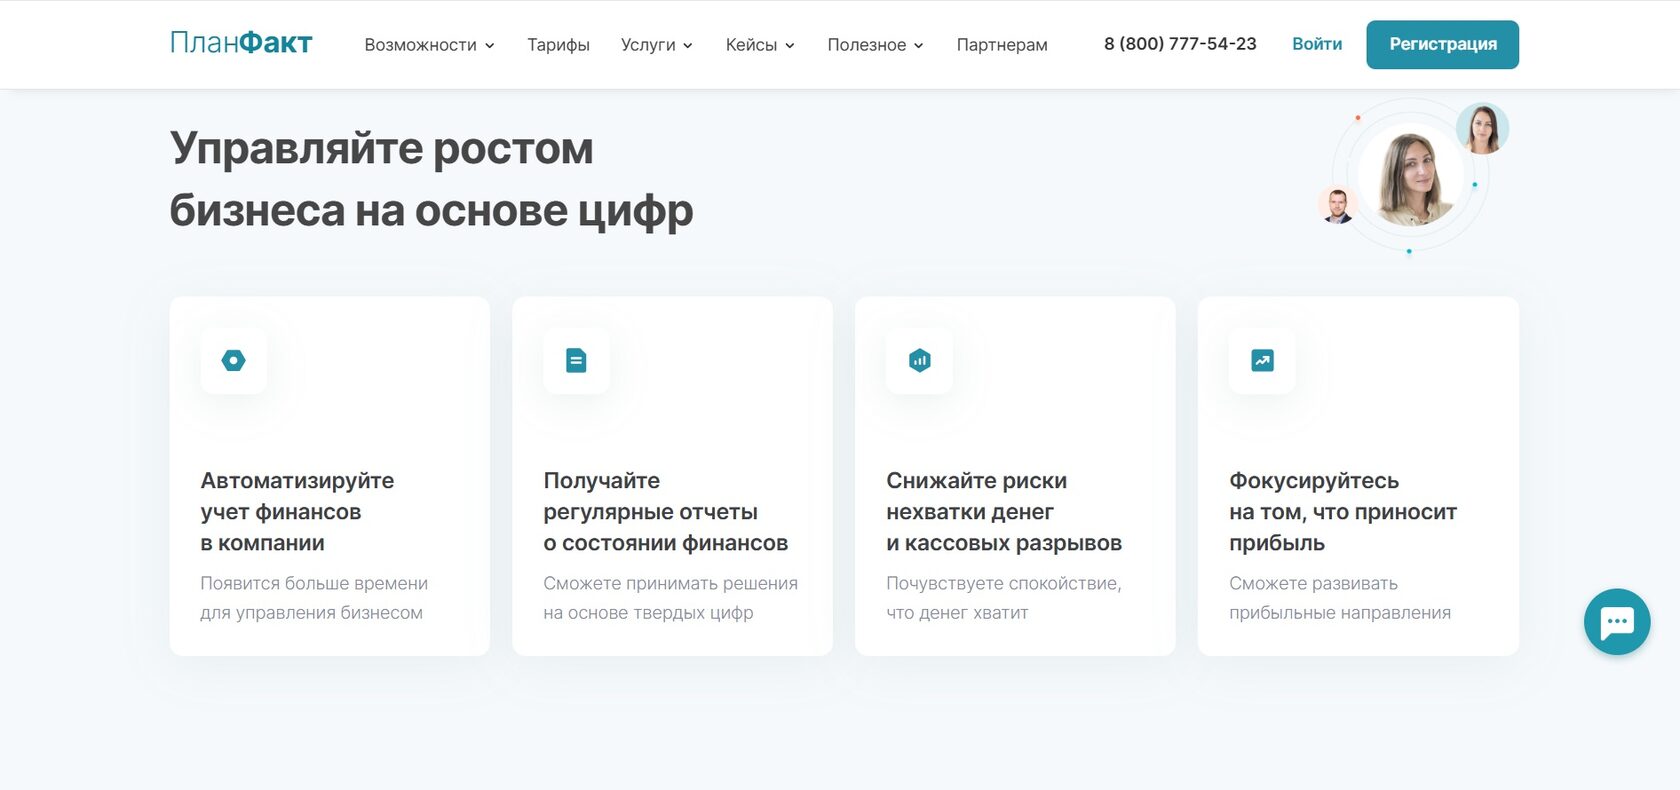The height and width of the screenshot is (790, 1680).
Task: Click the Войти link
Action: coord(1317,44)
